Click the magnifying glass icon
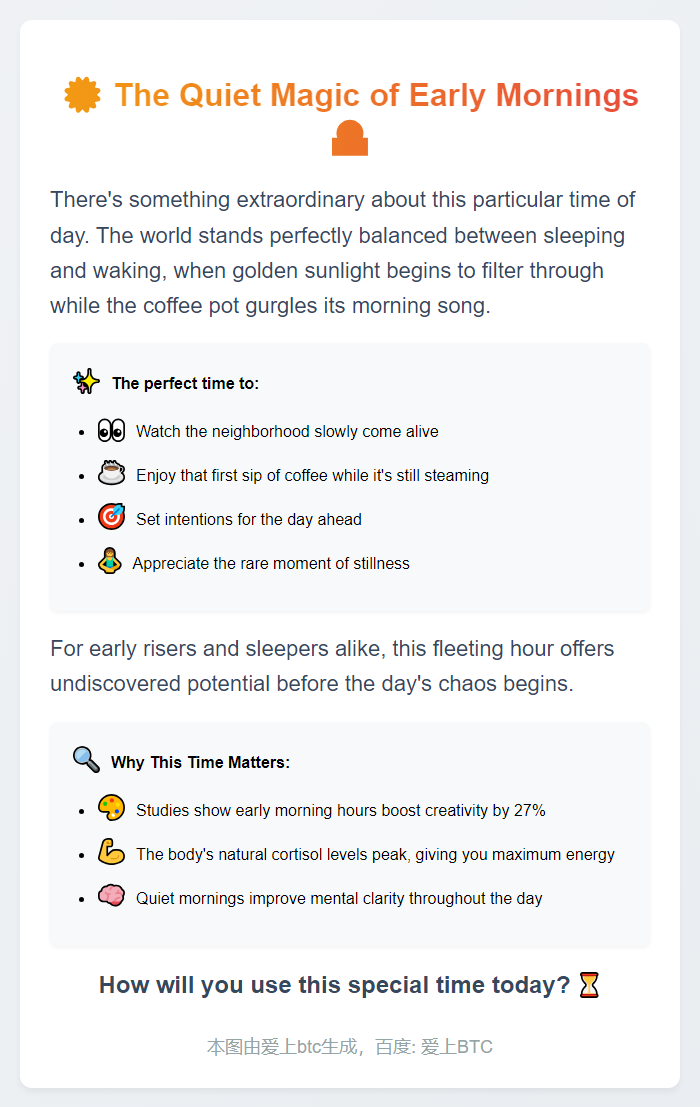Viewport: 700px width, 1107px height. coord(86,760)
